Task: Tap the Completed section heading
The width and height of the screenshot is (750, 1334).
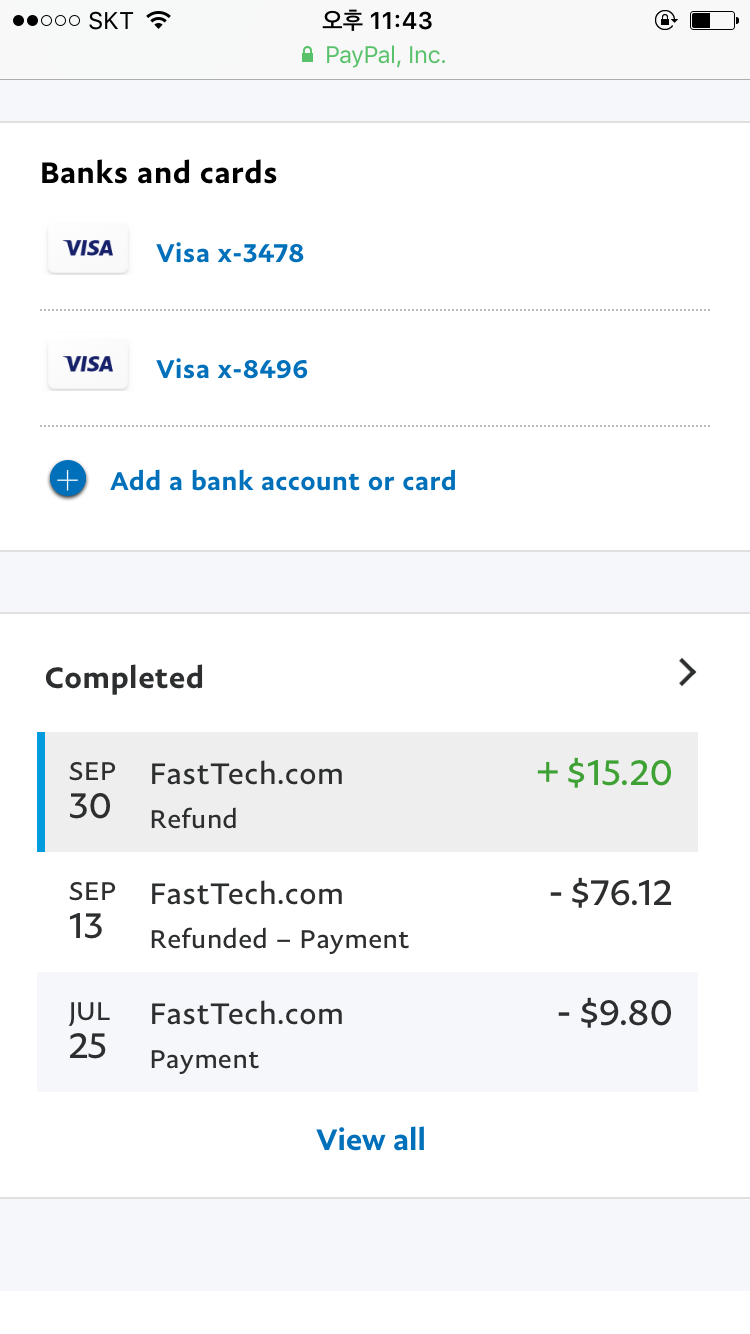Action: pyautogui.click(x=124, y=678)
